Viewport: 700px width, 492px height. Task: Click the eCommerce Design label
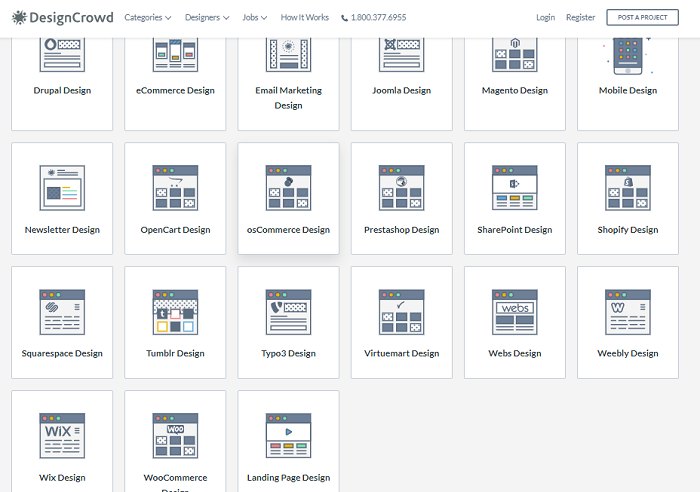[x=175, y=90]
